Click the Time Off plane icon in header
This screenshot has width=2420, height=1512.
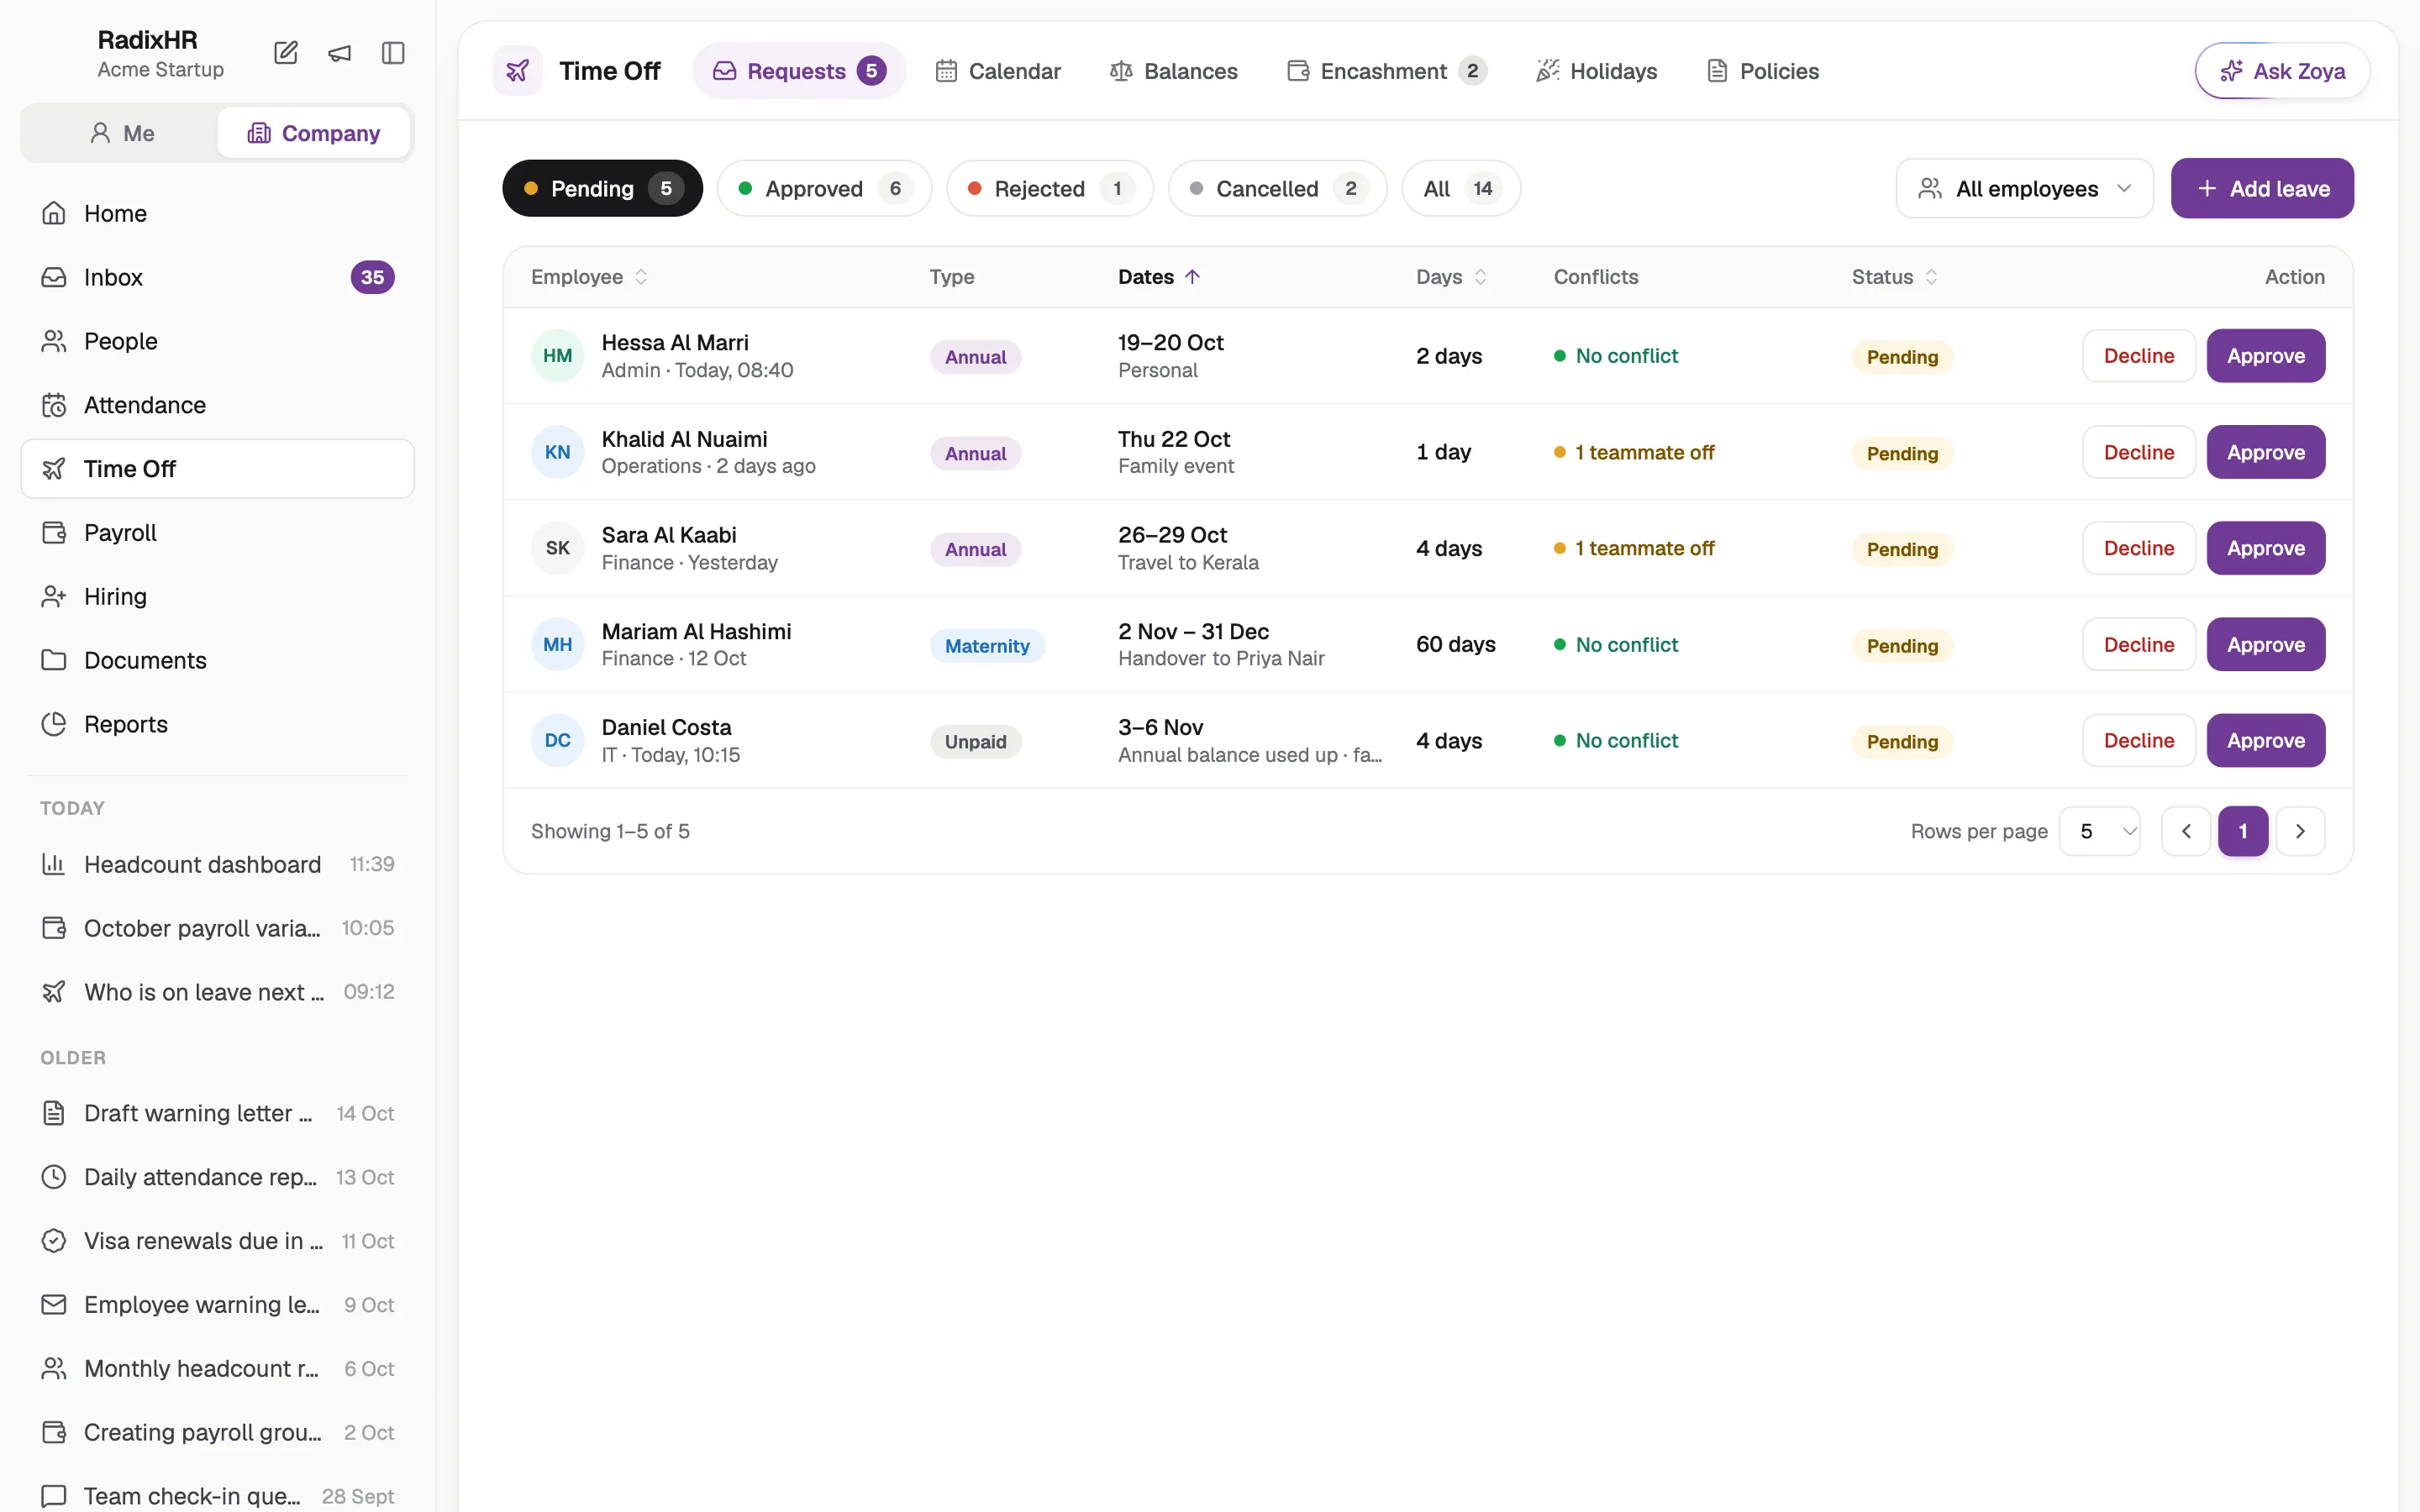(x=518, y=71)
